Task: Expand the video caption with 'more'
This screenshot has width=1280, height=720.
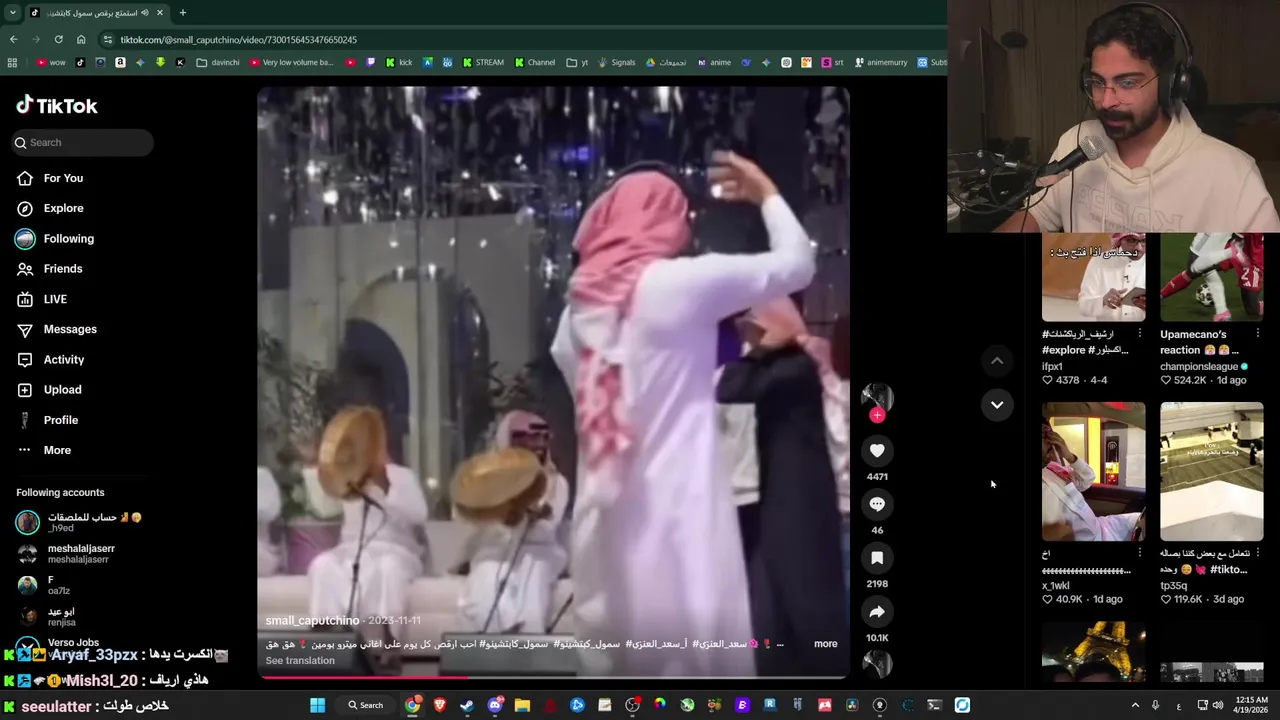Action: 825,644
